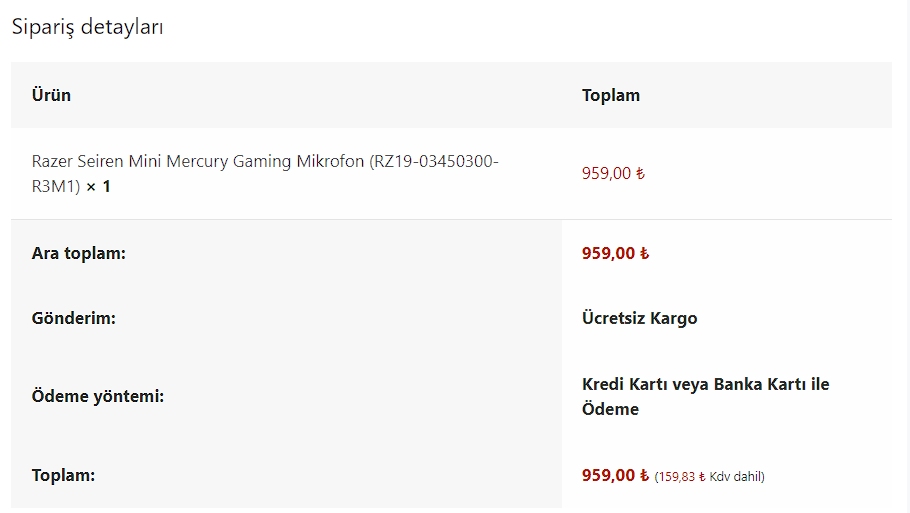This screenshot has height=513, width=910.
Task: Click the "Toplam" column header at top
Action: click(x=610, y=95)
